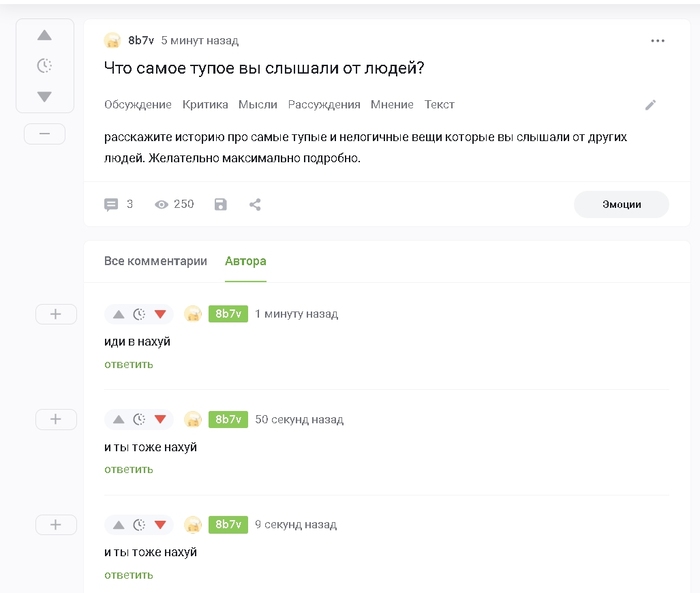
Task: Click the pencil icon to edit tags
Action: 650,105
